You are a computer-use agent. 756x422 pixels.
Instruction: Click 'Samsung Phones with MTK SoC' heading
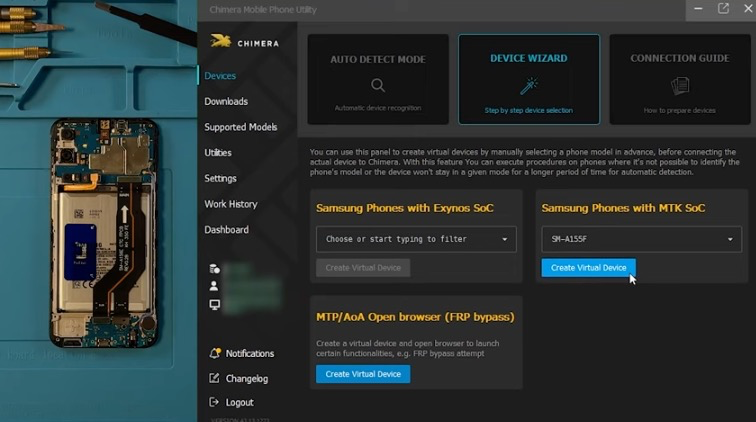(x=623, y=208)
